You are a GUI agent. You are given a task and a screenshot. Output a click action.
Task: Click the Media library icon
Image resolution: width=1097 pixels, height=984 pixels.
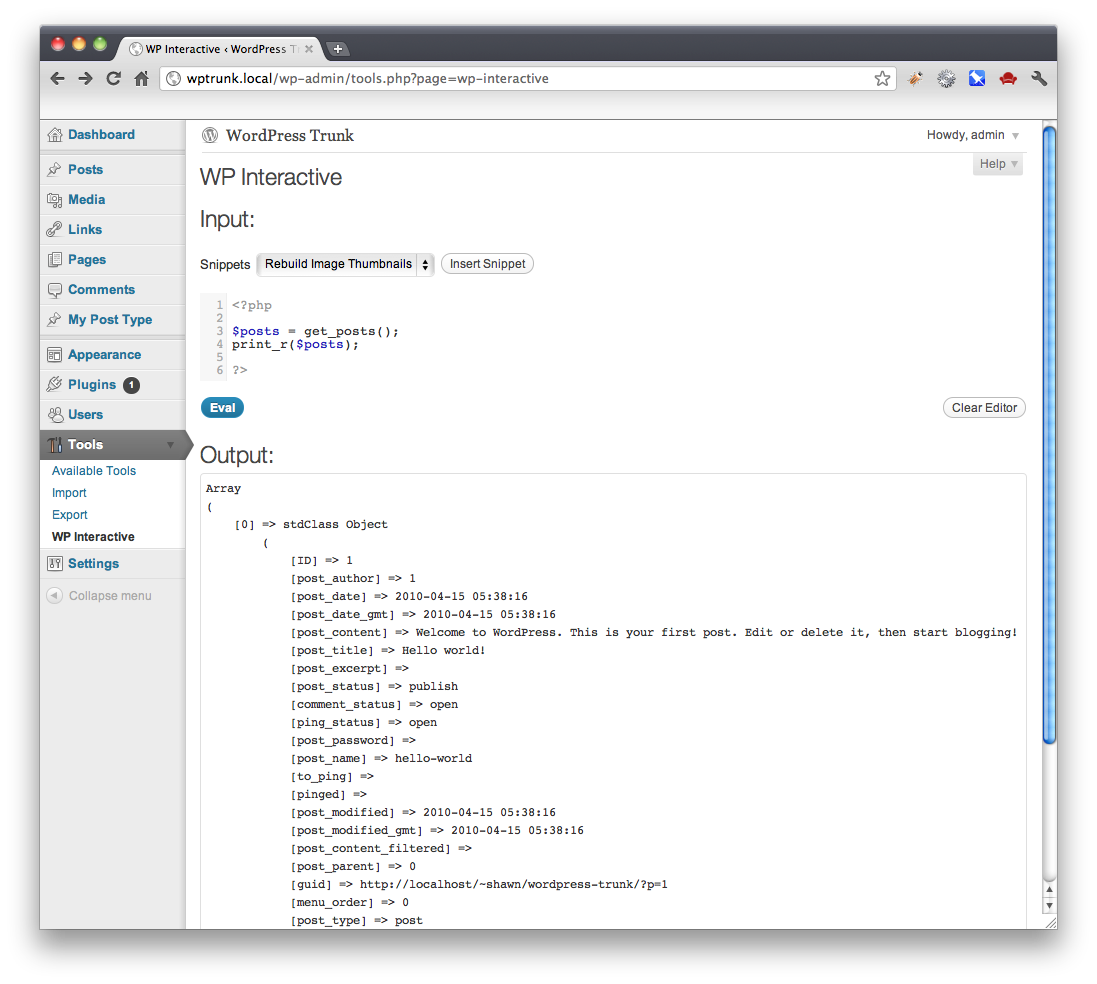point(55,200)
